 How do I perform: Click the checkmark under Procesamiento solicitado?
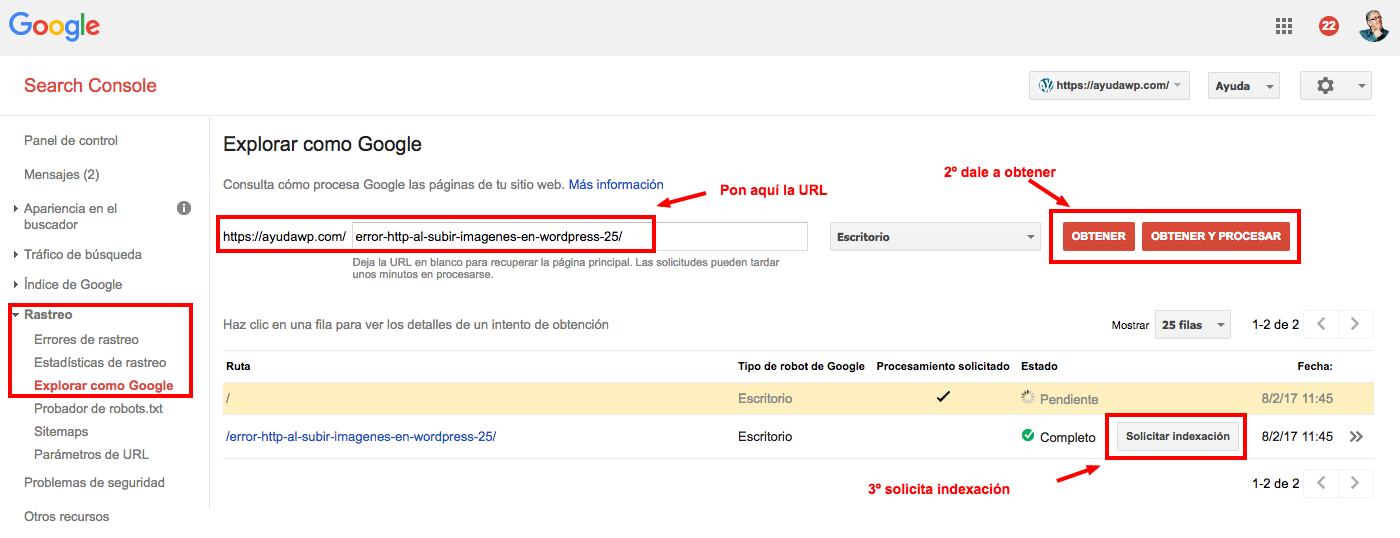942,397
